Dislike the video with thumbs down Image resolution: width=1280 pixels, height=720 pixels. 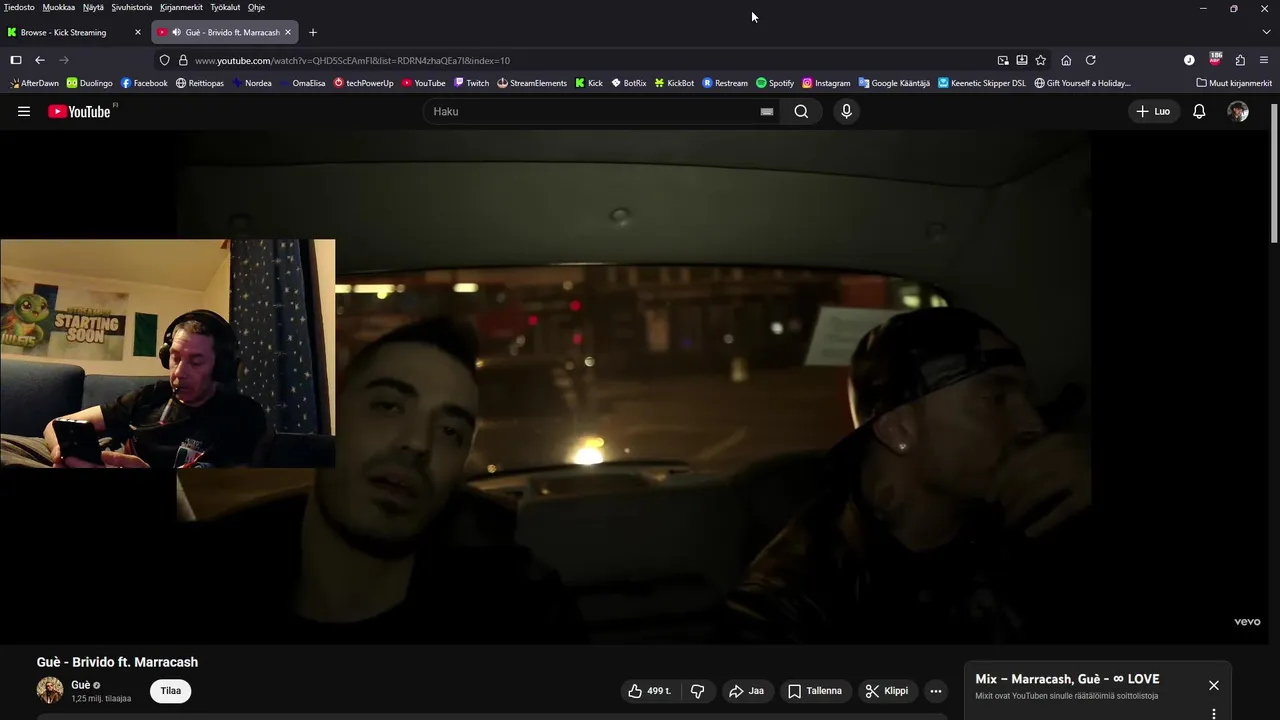tap(698, 691)
